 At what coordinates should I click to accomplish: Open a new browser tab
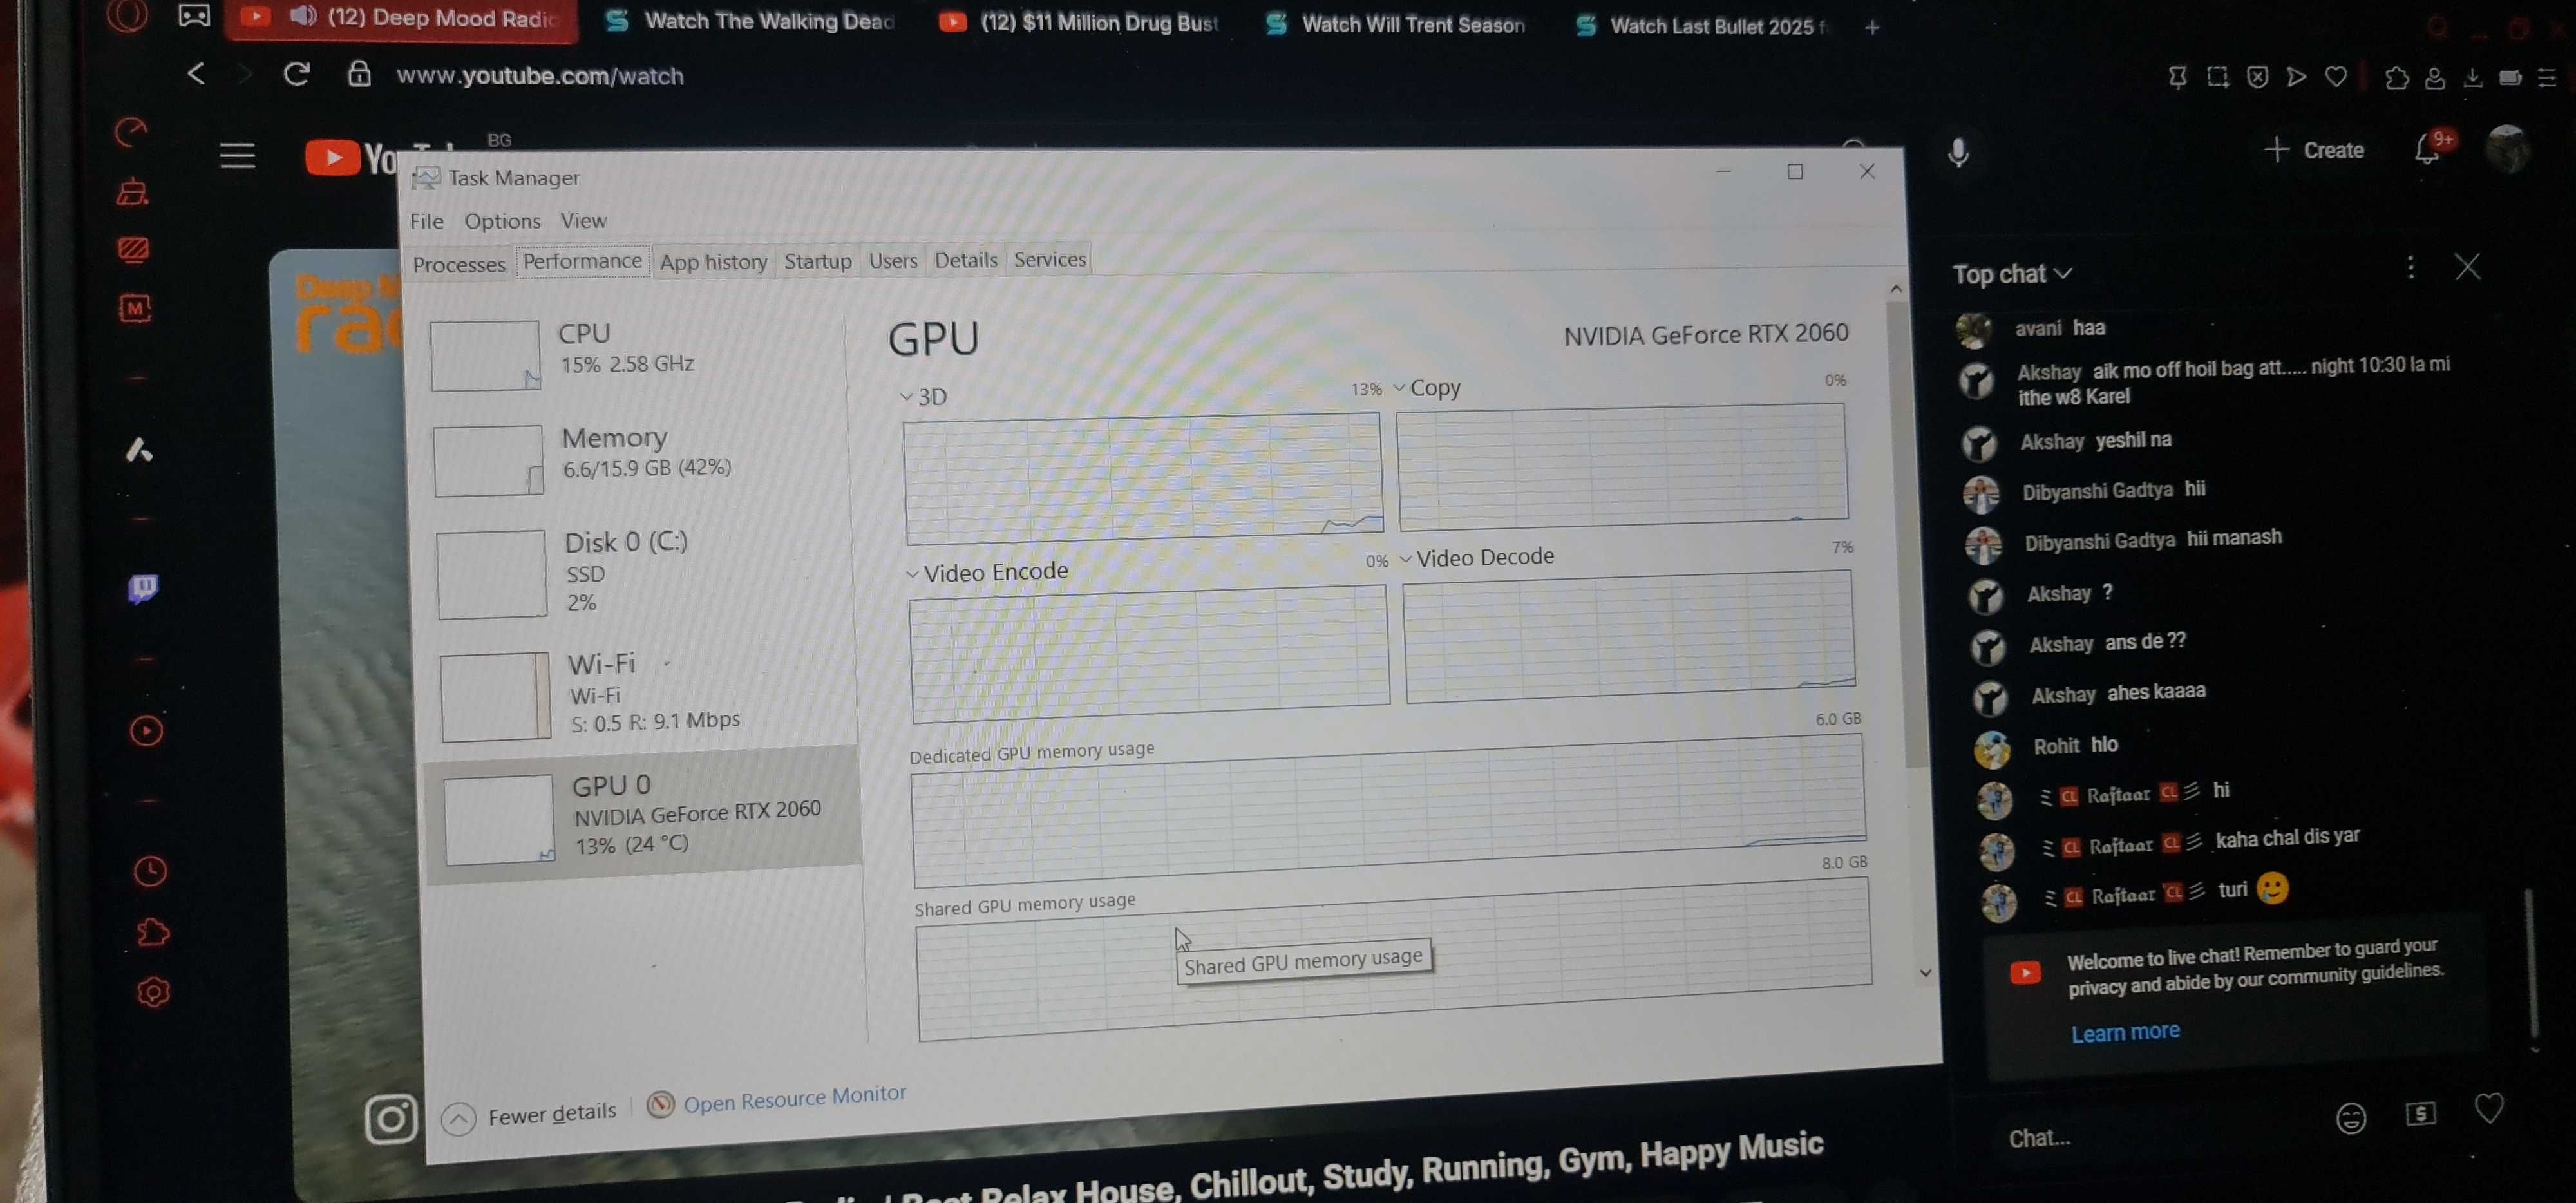point(1872,28)
